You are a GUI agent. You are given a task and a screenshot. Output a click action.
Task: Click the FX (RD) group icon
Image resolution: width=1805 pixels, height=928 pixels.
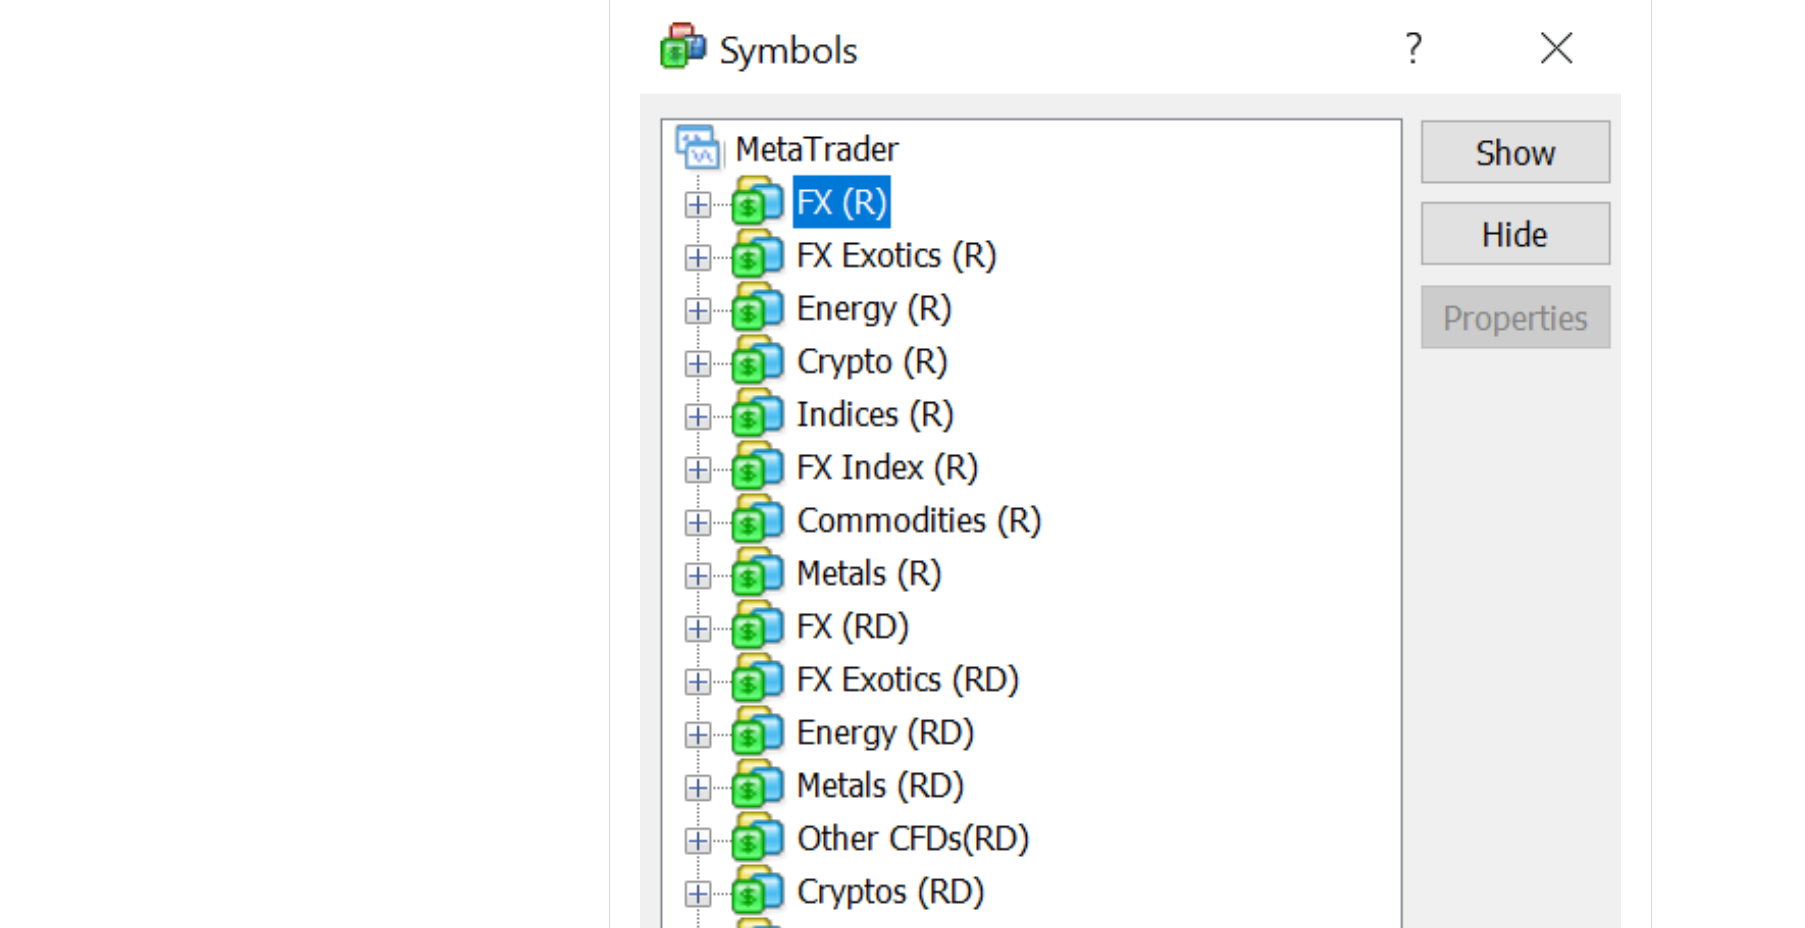[x=757, y=626]
